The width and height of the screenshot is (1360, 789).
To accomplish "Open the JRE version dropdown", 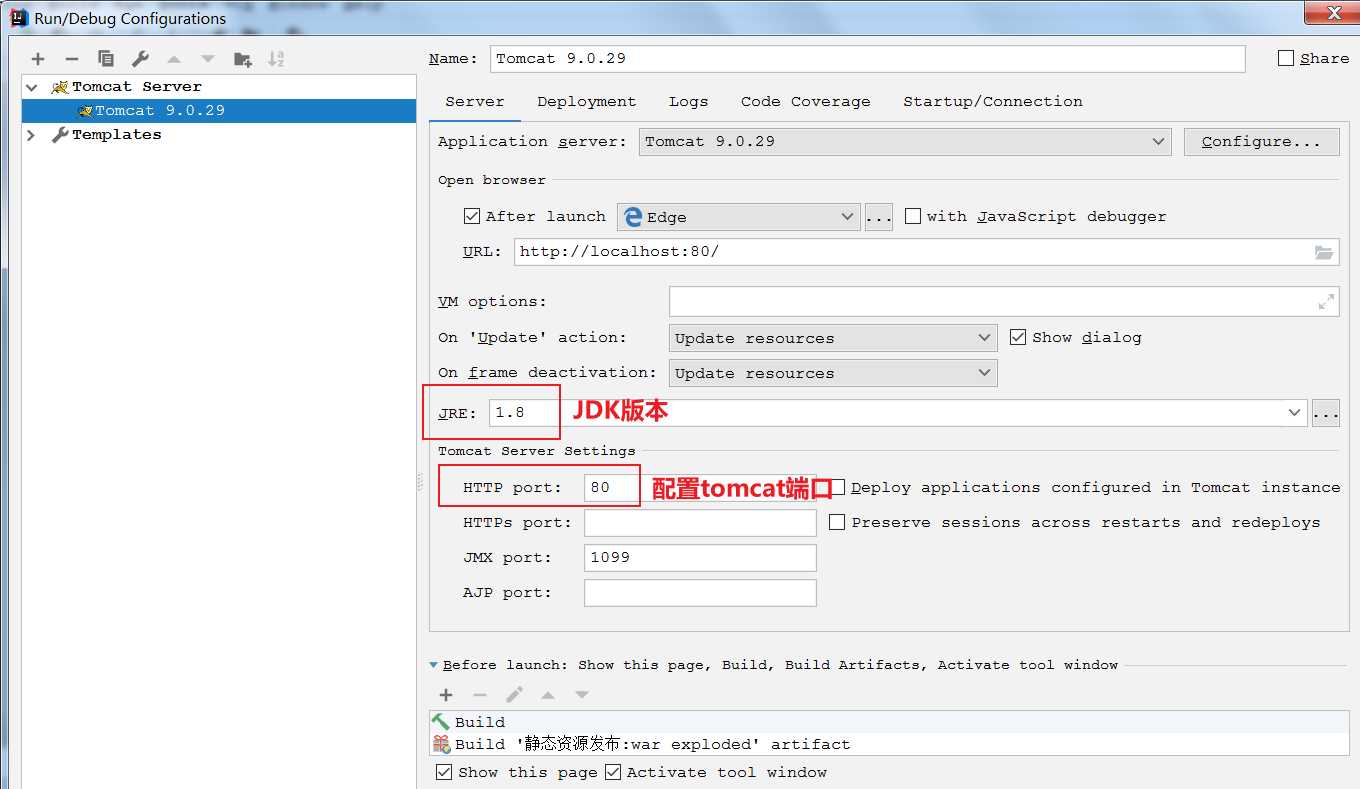I will 1296,412.
